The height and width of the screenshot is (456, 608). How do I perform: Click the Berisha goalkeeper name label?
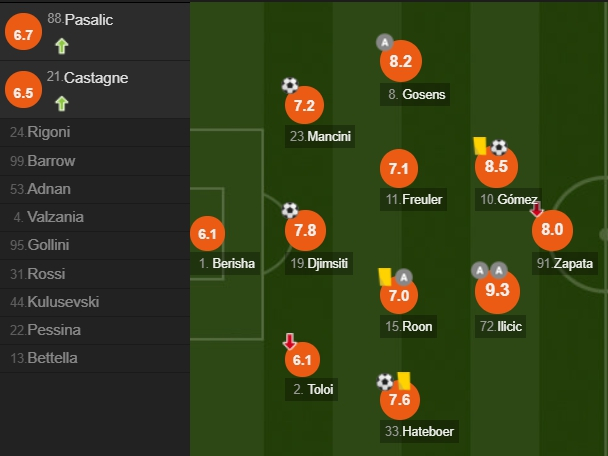pyautogui.click(x=233, y=264)
